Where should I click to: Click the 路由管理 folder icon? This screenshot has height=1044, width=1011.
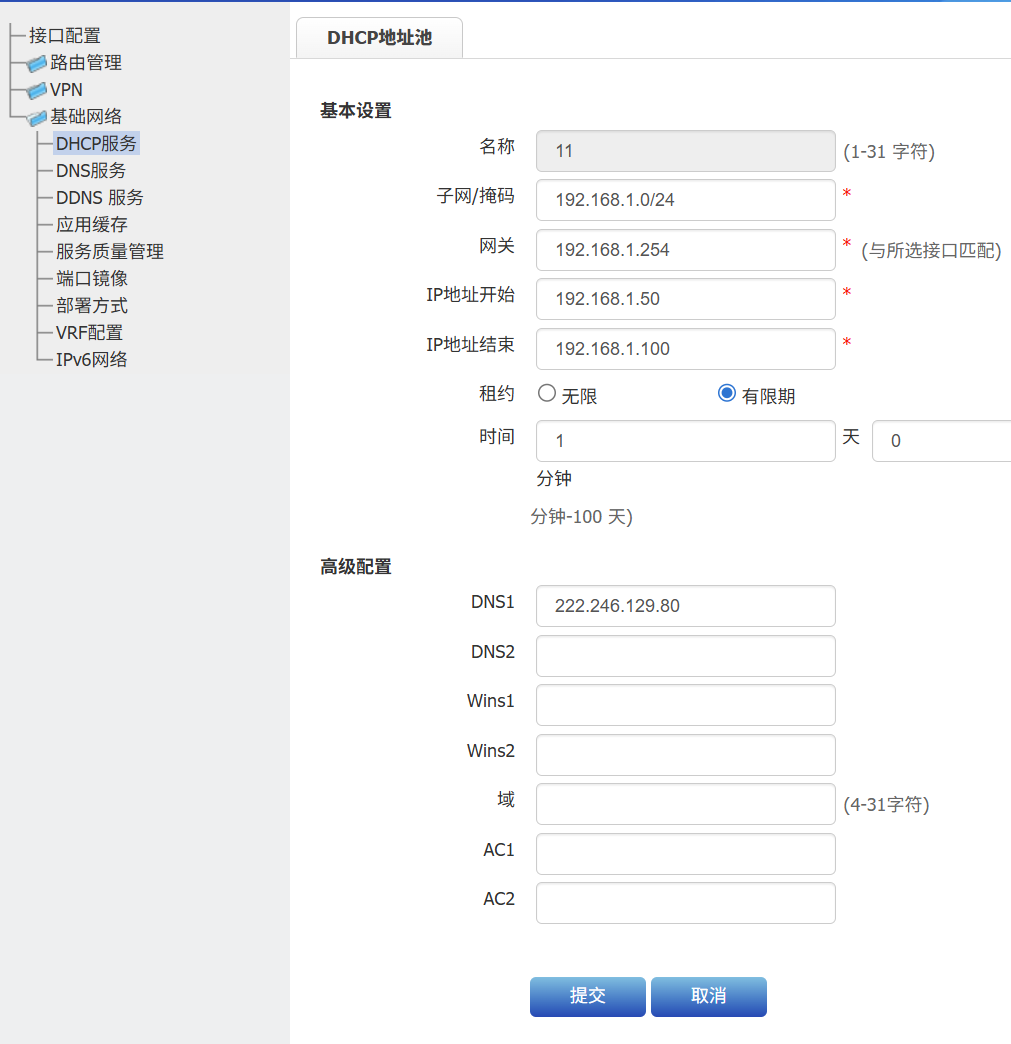click(37, 64)
